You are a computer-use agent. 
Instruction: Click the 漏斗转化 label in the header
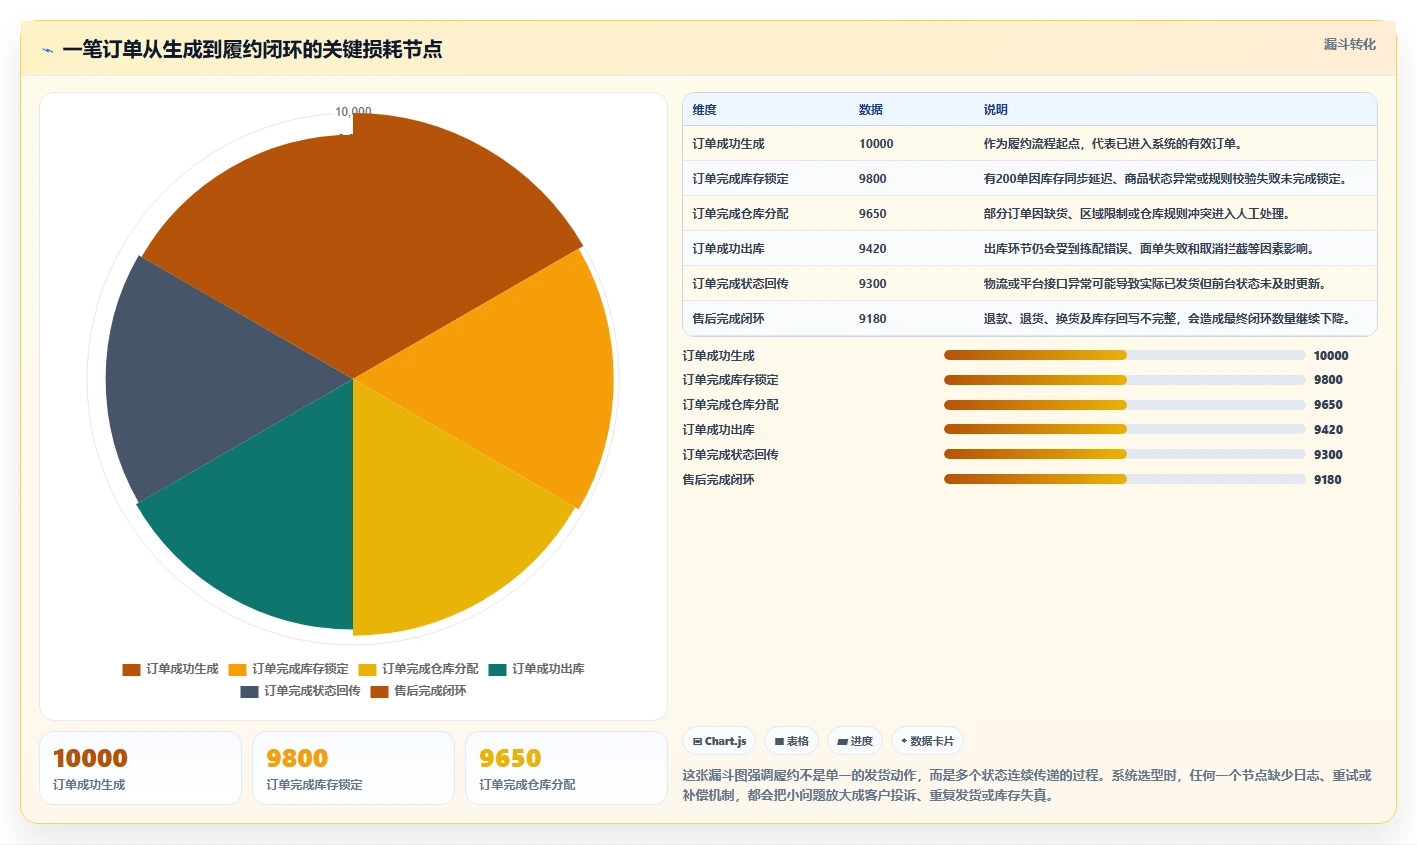(1350, 44)
